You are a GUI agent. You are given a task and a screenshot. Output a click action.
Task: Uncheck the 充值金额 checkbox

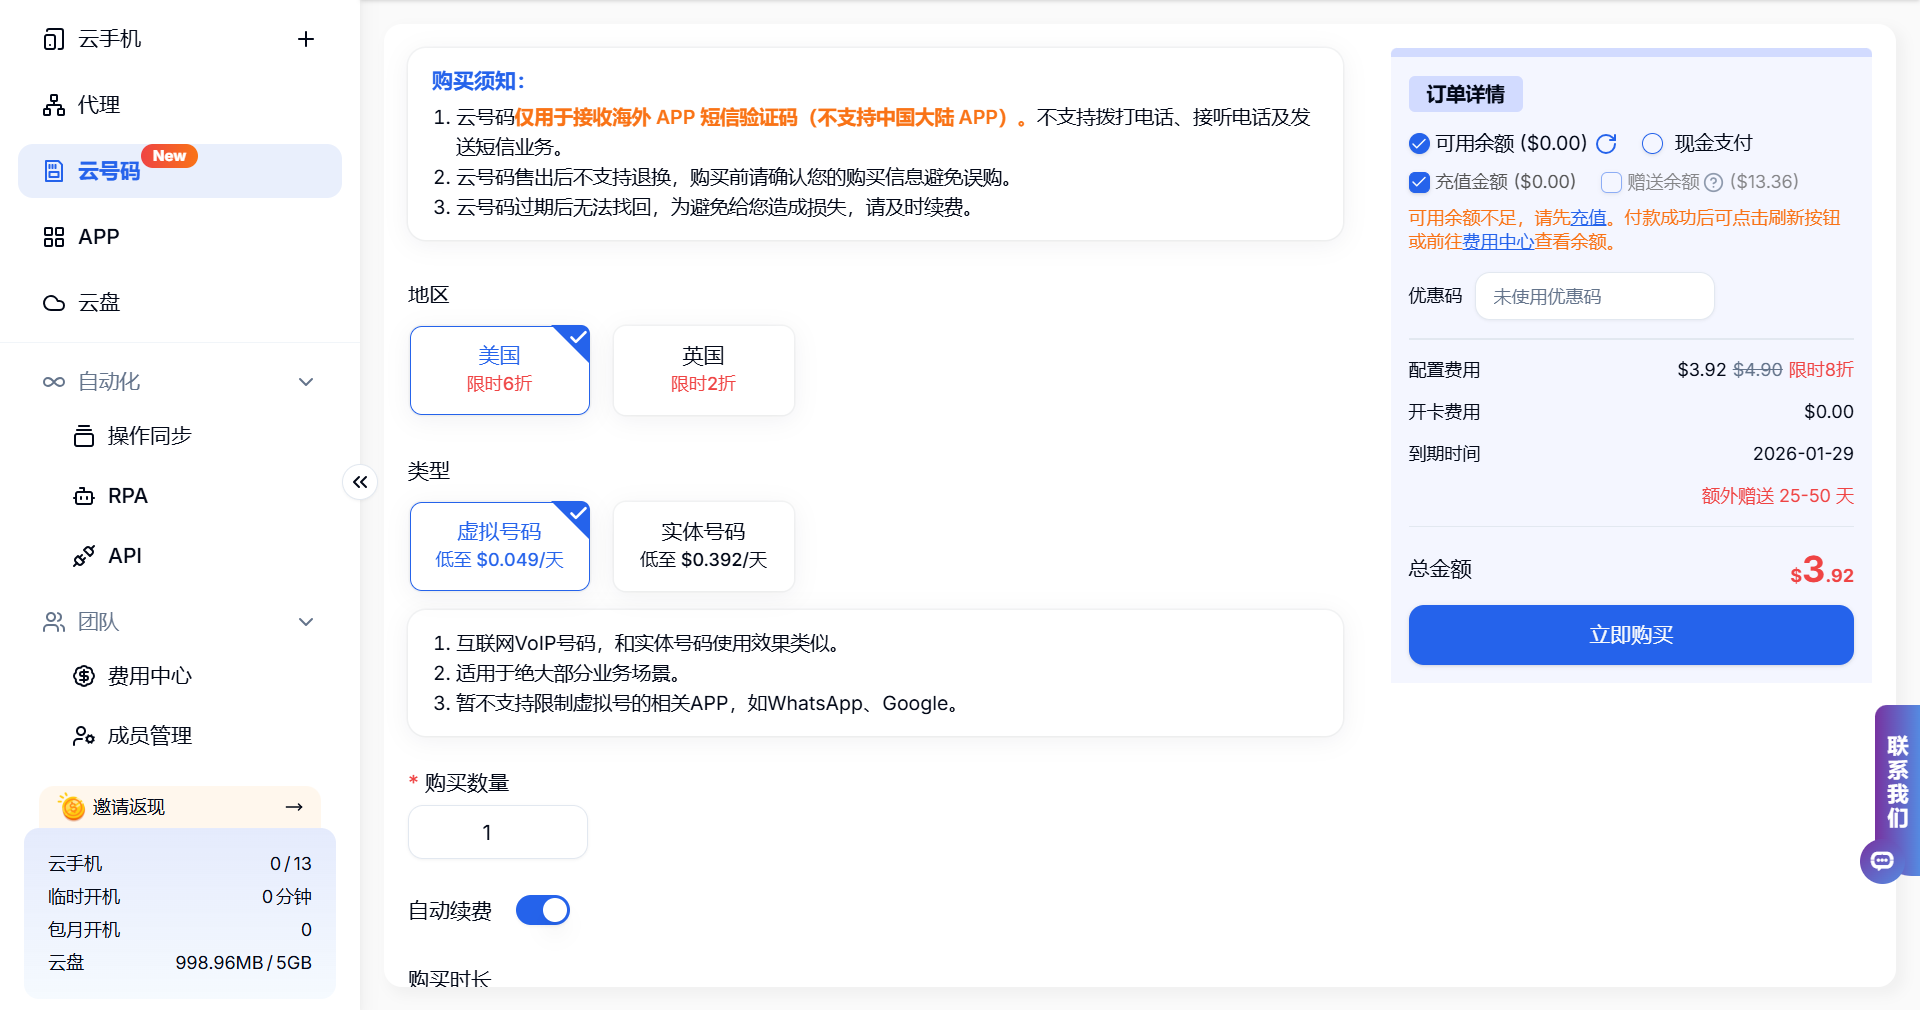[1418, 182]
